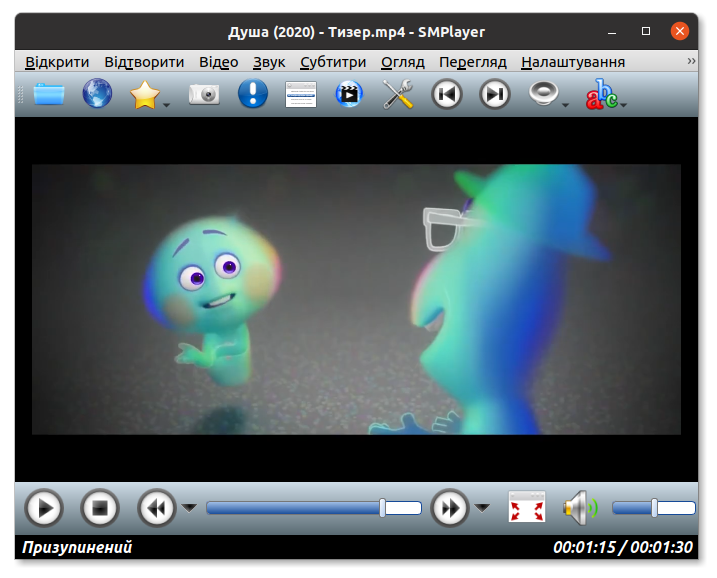Jump to previous track in toolbar
717x578 pixels.
tap(447, 94)
